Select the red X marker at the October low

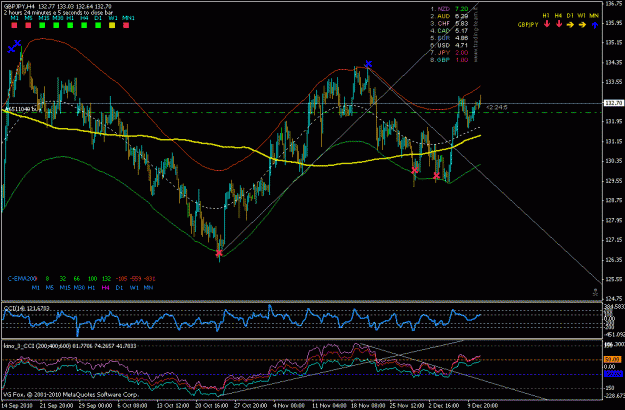[x=219, y=253]
